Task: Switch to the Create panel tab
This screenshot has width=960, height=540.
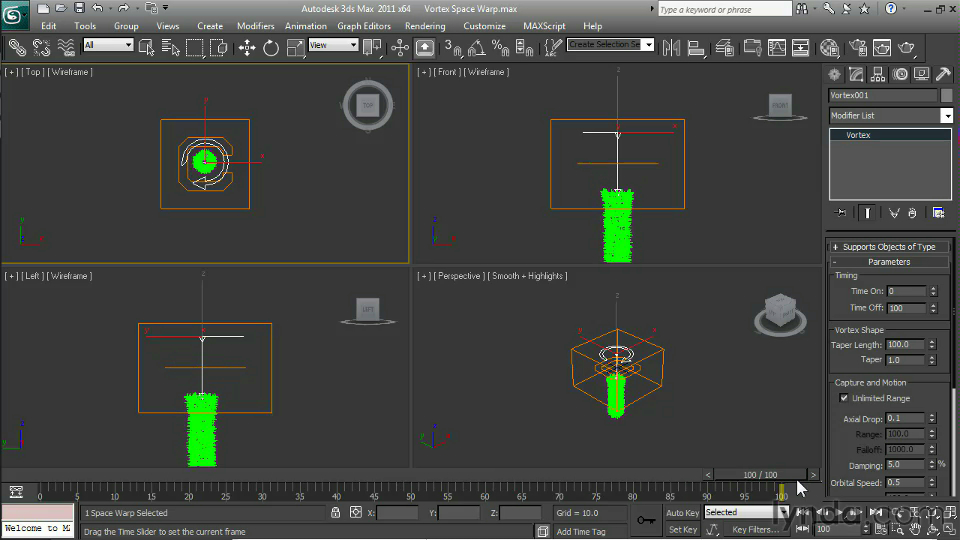Action: tap(834, 74)
